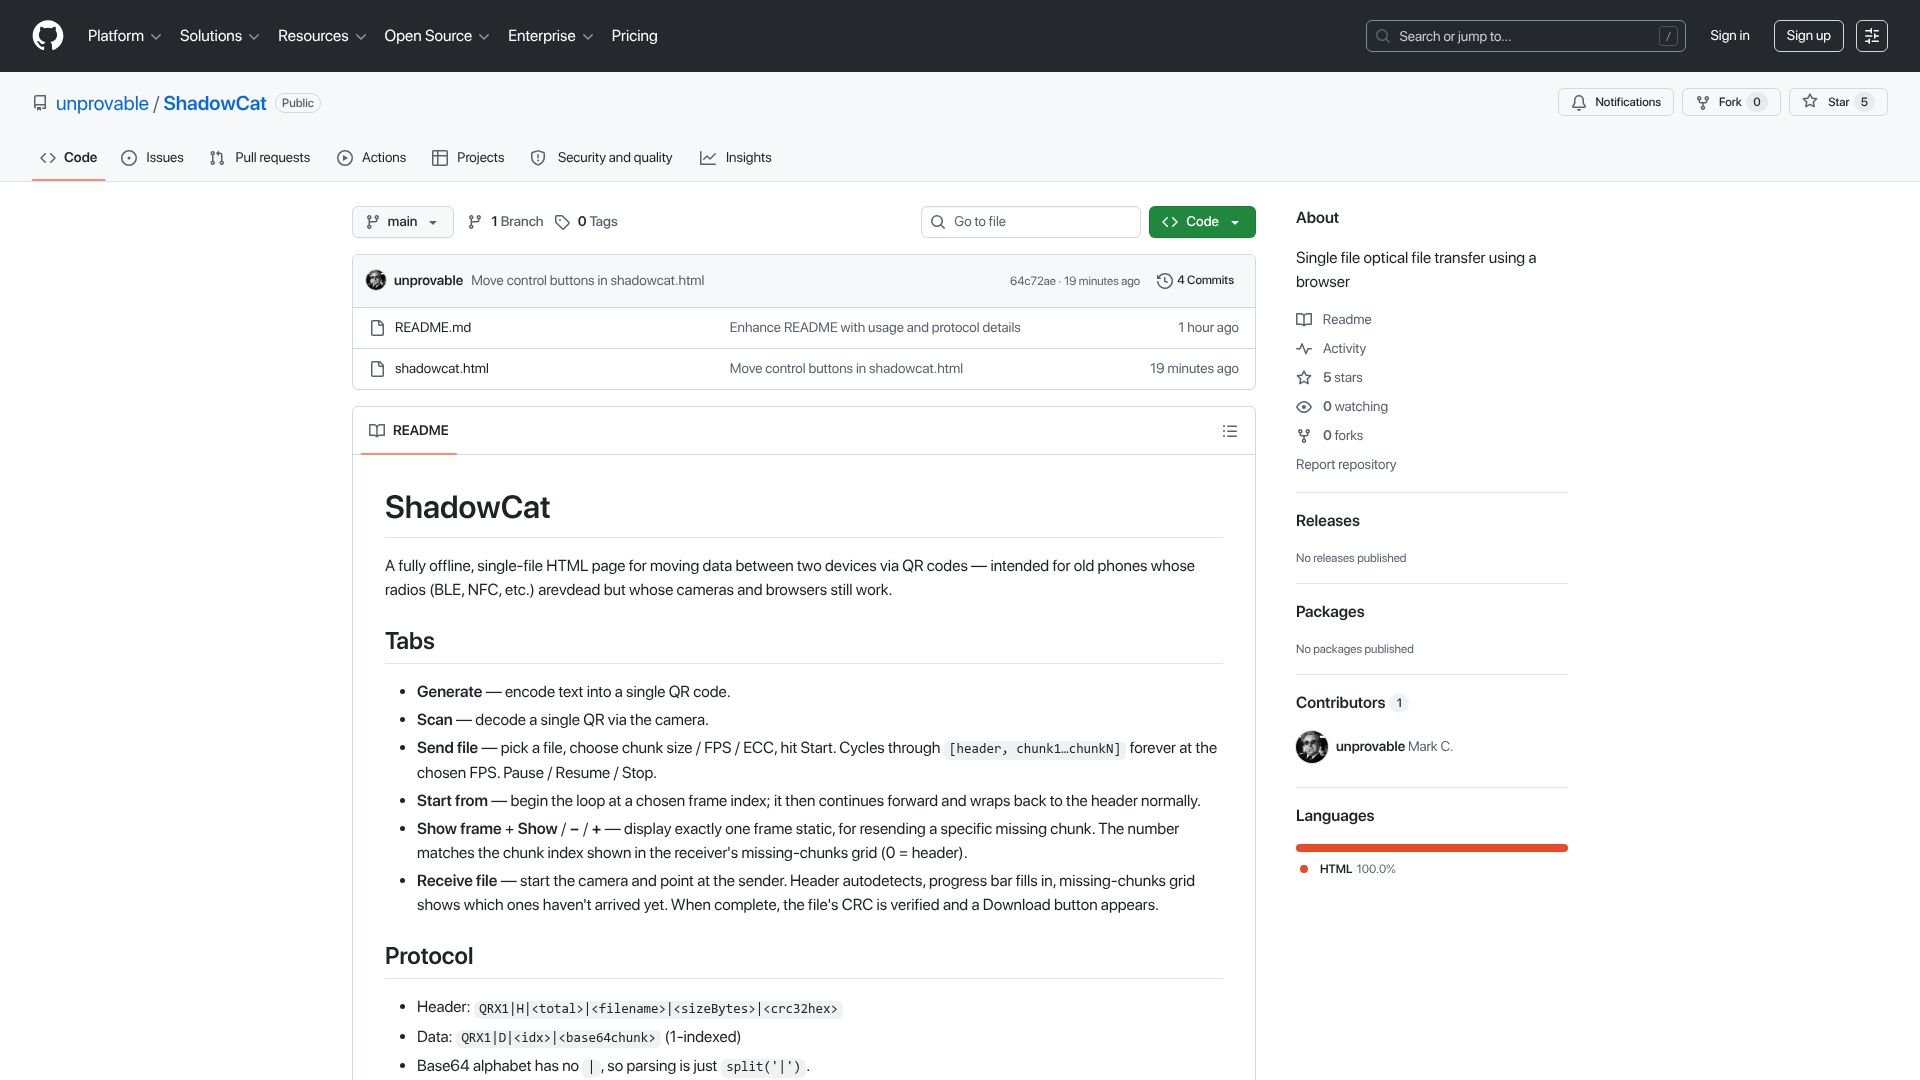Go to the GitHub homepage logo
The width and height of the screenshot is (1920, 1080).
coord(48,36)
